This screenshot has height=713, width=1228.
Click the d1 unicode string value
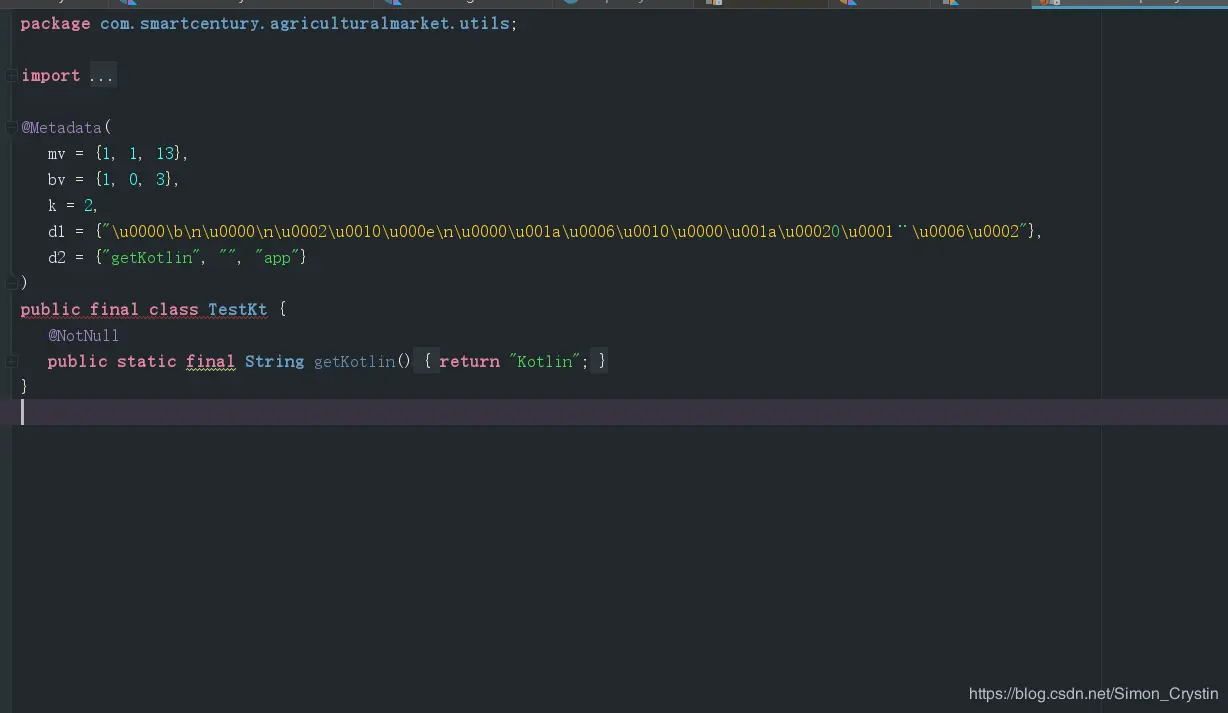[565, 231]
